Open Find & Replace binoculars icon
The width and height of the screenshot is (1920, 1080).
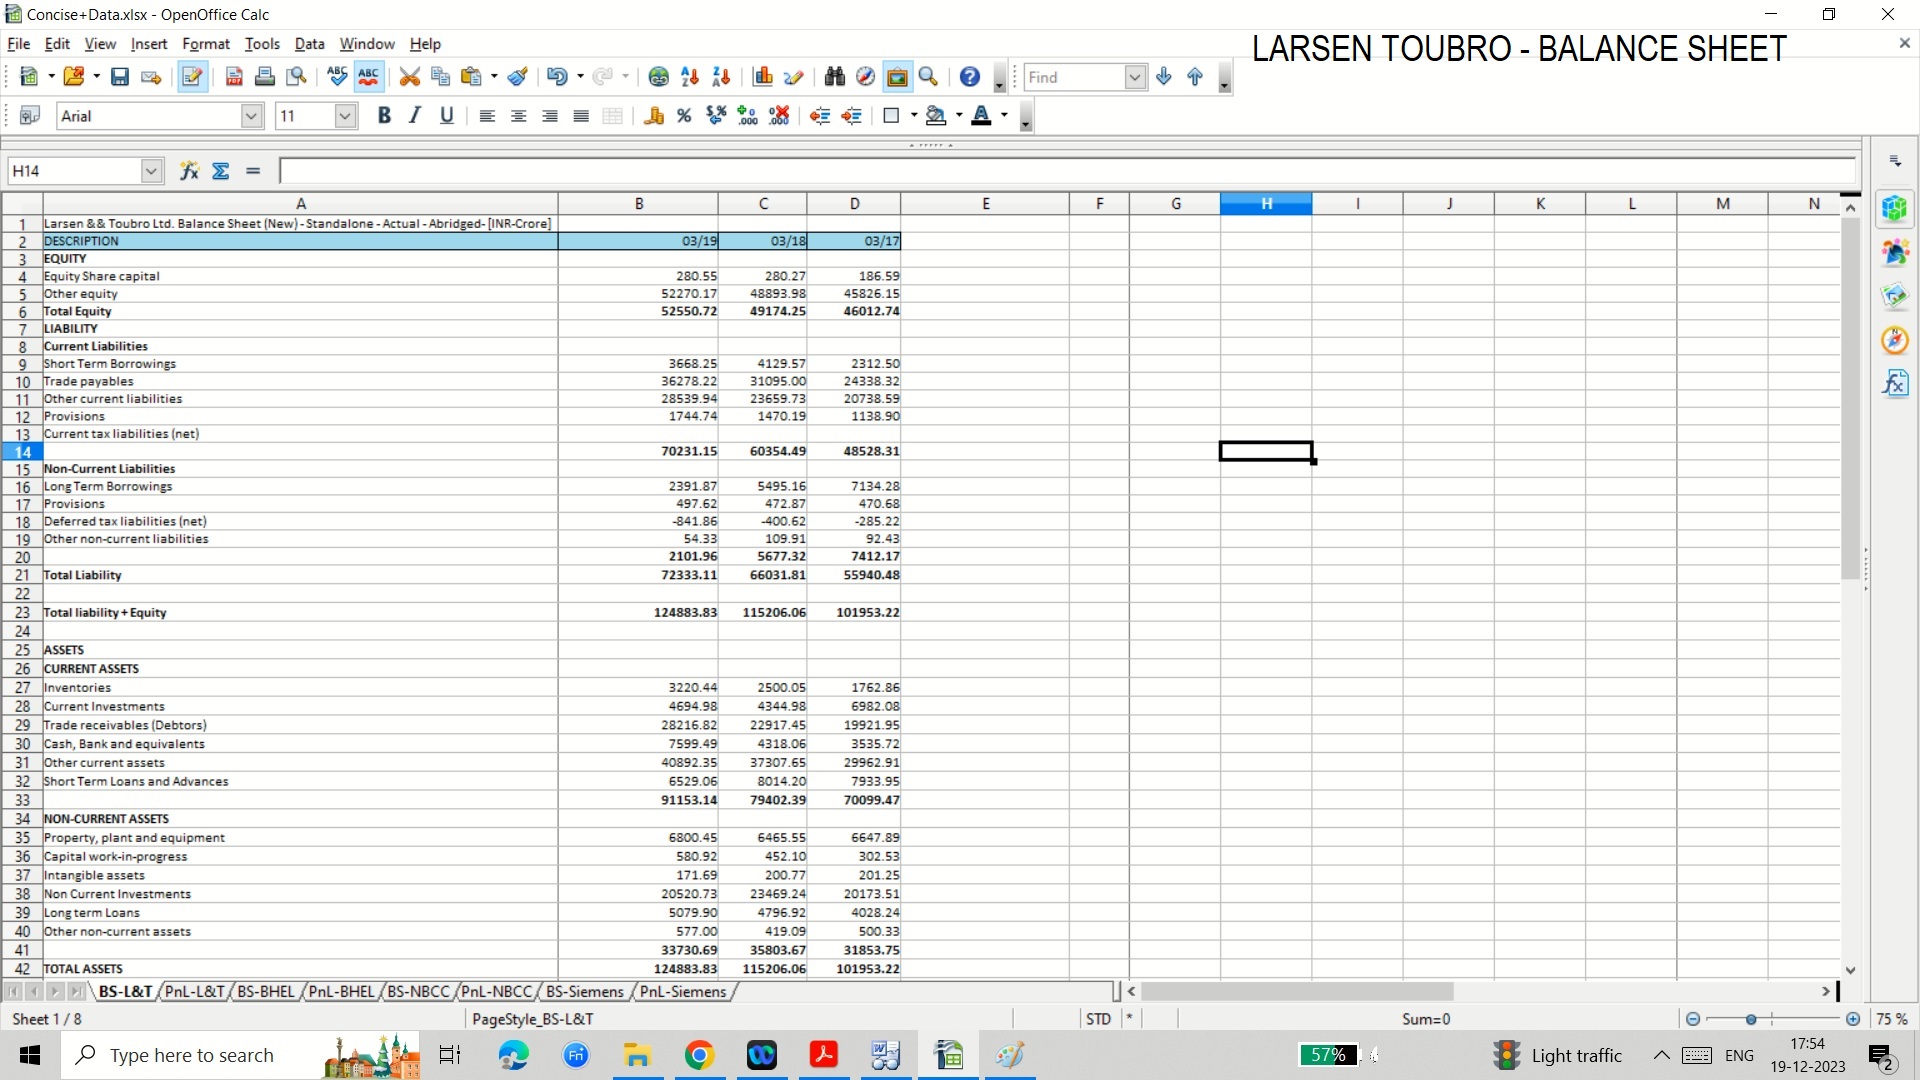835,77
